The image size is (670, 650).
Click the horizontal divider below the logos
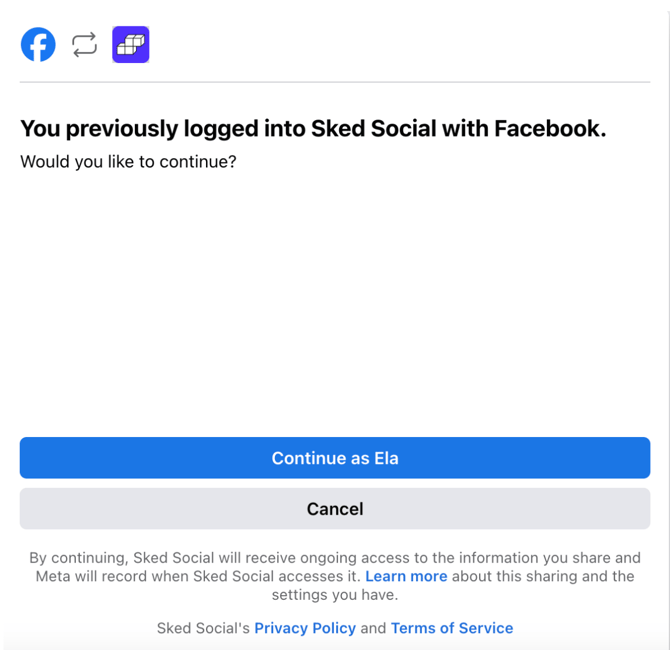pos(335,82)
